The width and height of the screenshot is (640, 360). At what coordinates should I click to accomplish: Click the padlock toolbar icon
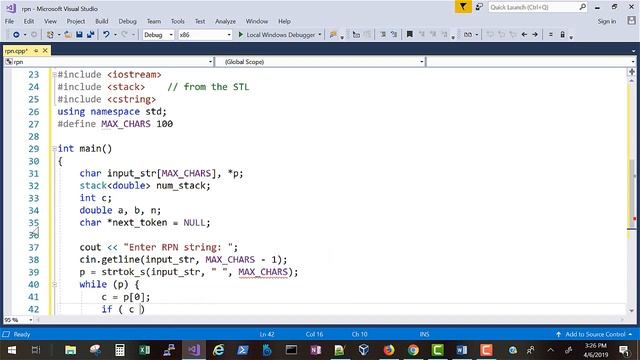pyautogui.click(x=562, y=35)
